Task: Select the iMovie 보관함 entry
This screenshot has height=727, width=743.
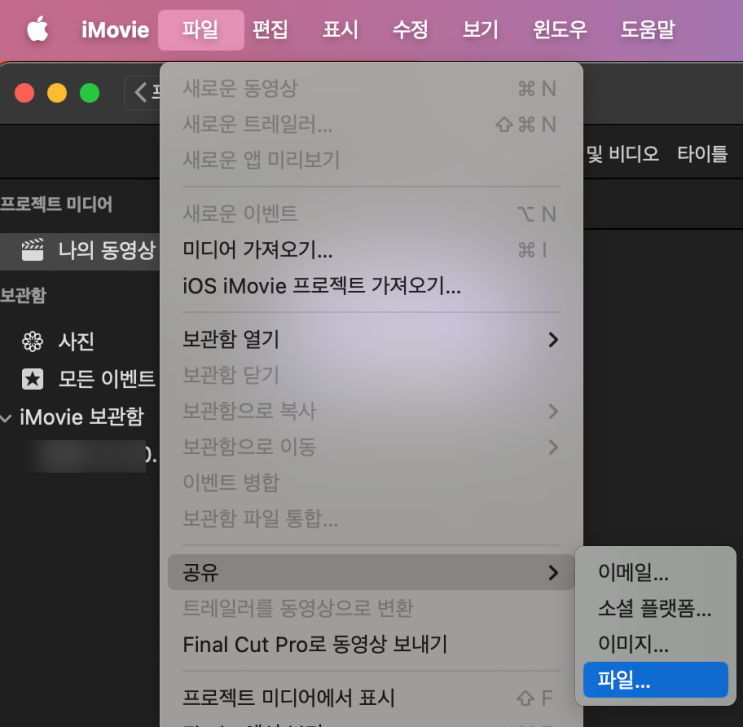Action: [x=82, y=417]
